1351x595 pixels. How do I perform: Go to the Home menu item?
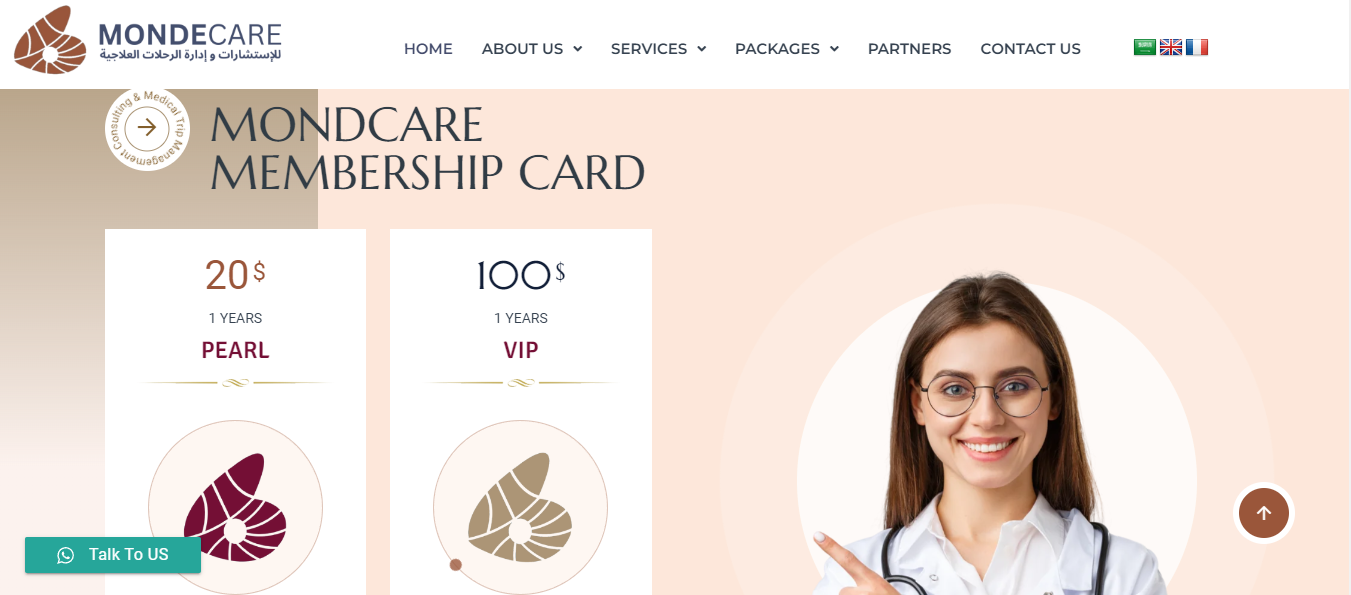428,49
